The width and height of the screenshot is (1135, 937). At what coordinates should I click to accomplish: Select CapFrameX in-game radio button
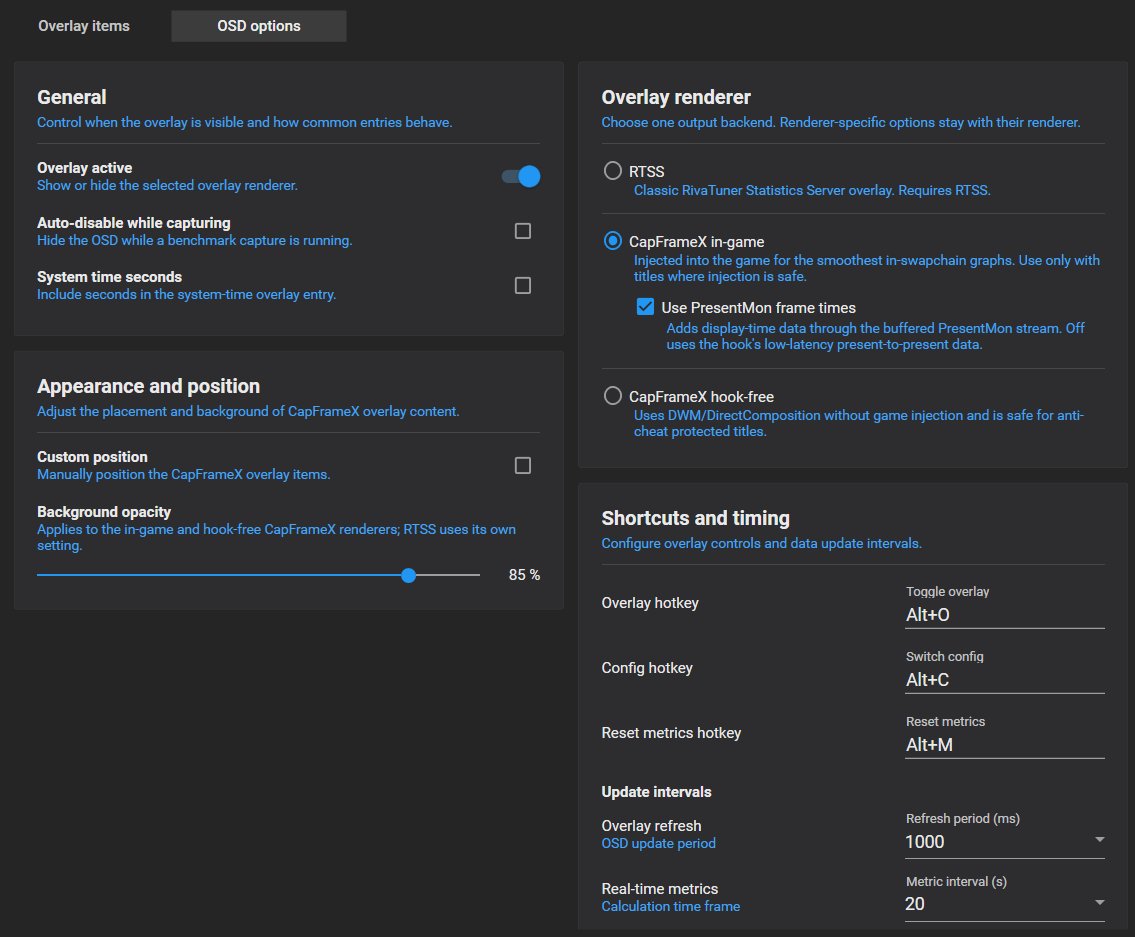point(612,241)
